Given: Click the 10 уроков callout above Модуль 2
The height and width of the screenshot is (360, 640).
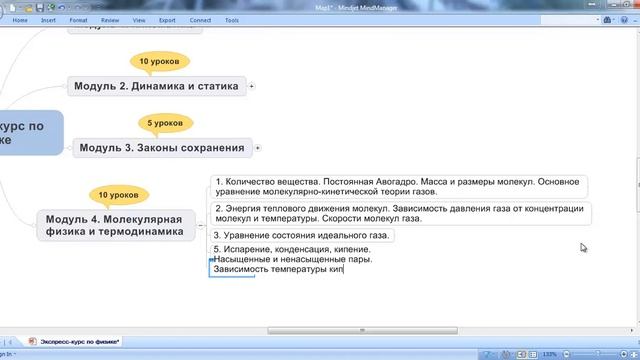Looking at the screenshot, I should pyautogui.click(x=160, y=62).
